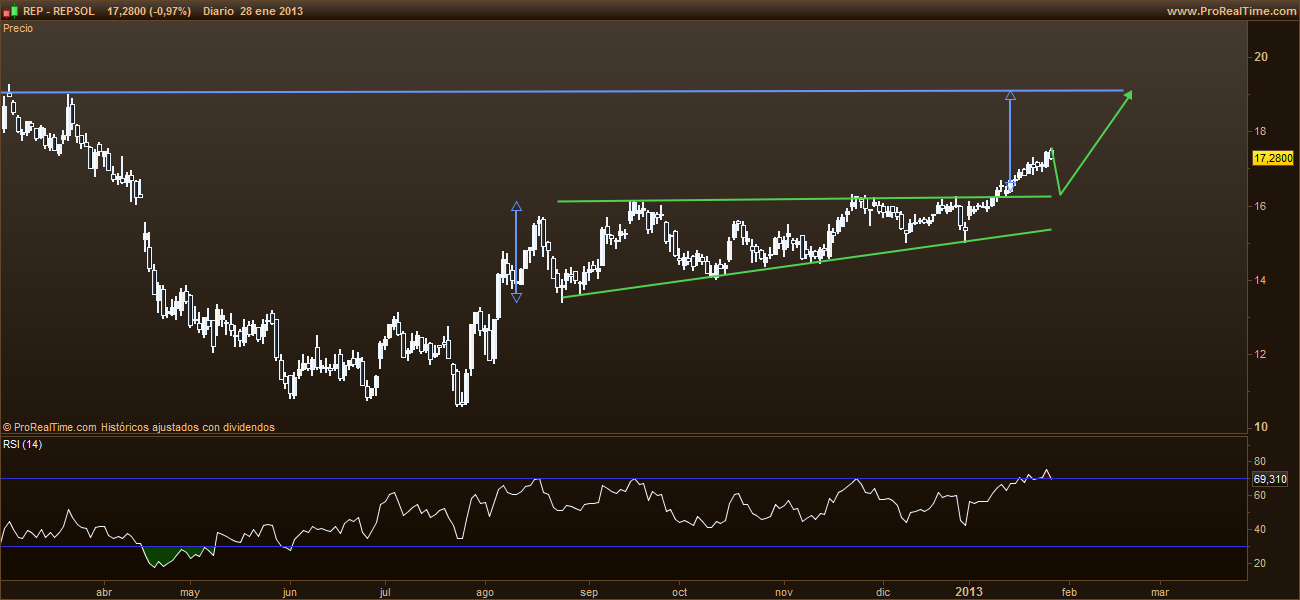Click the mar month on time axis
The image size is (1300, 600).
(x=1160, y=592)
